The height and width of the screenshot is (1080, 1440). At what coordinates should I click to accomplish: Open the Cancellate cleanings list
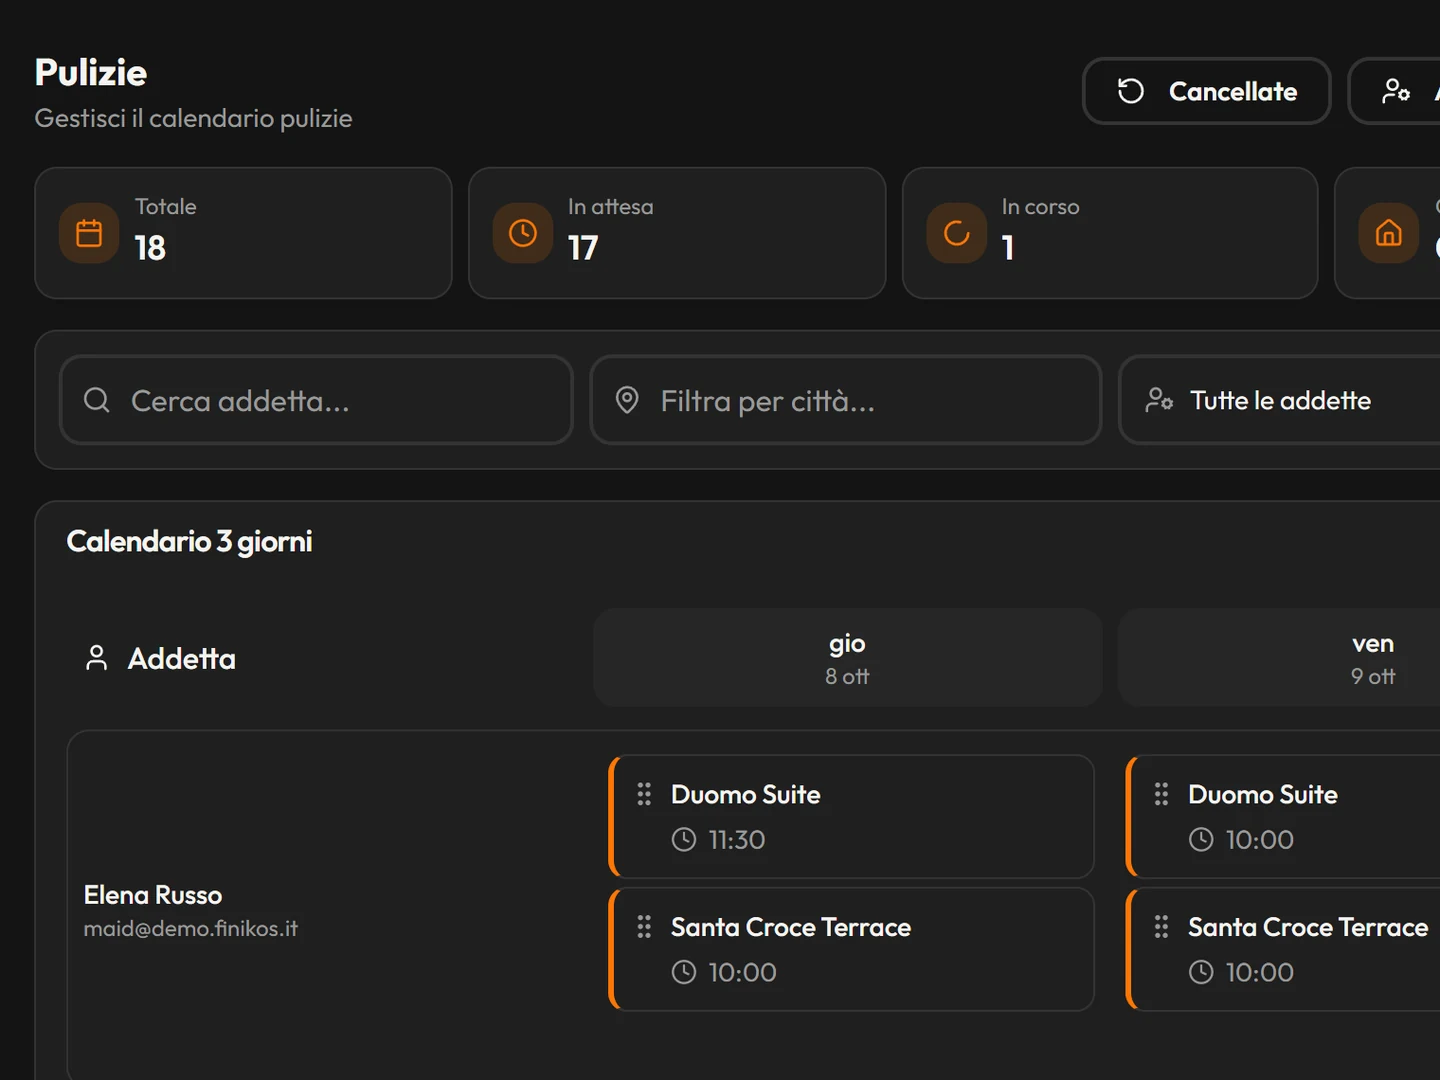tap(1206, 91)
